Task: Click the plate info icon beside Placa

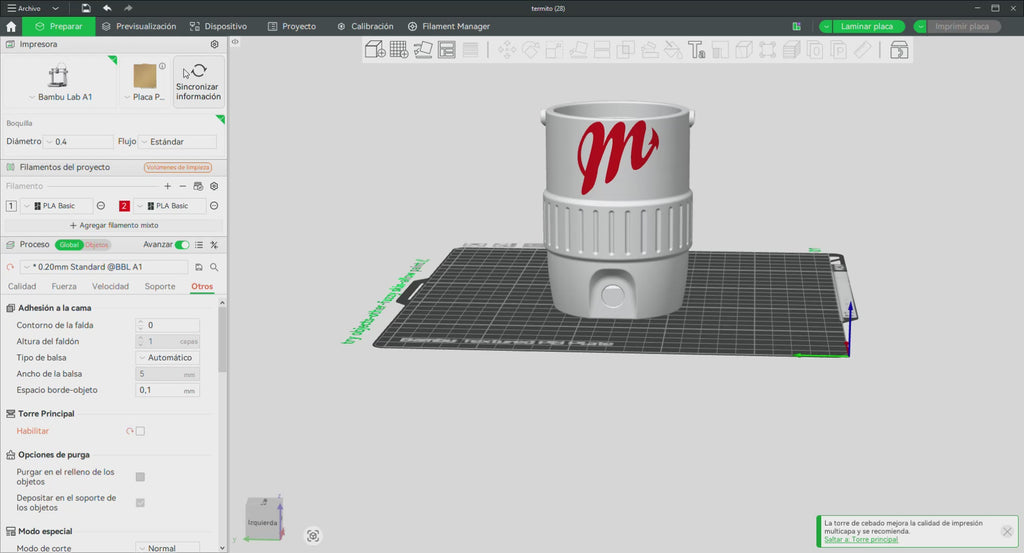Action: pos(162,66)
